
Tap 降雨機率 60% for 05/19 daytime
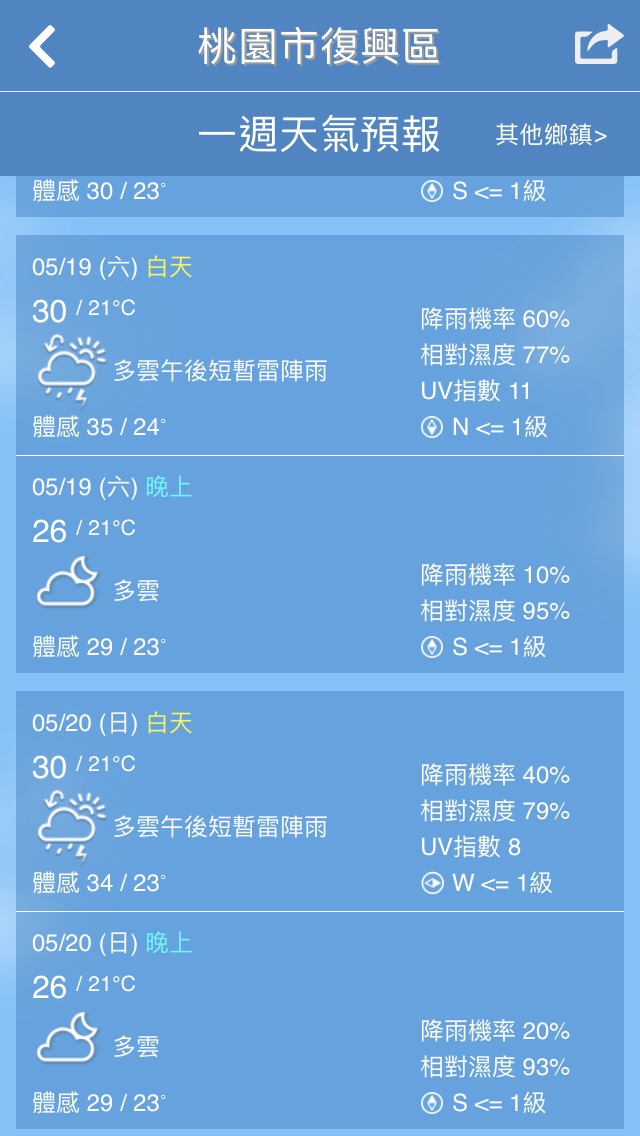[495, 319]
